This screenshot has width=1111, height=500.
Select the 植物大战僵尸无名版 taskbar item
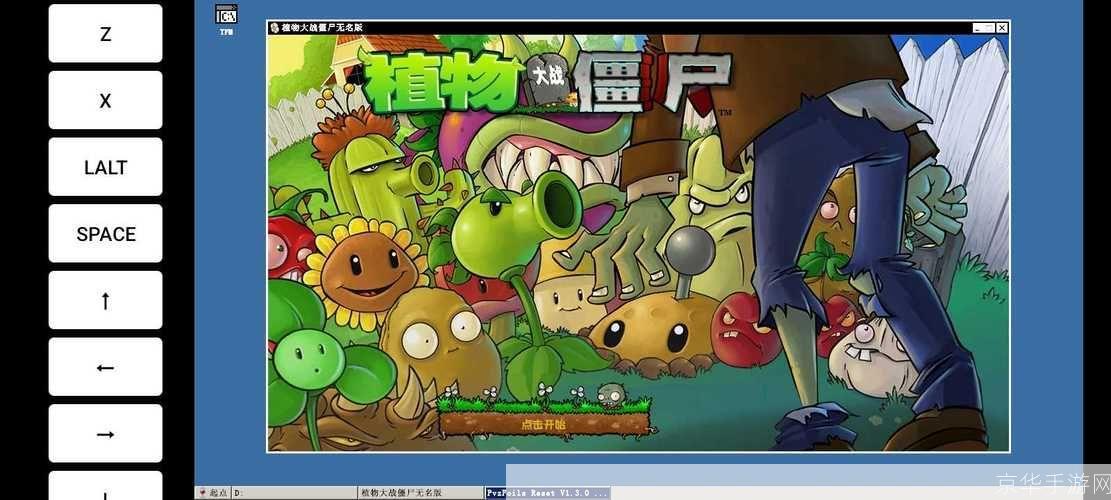click(421, 493)
